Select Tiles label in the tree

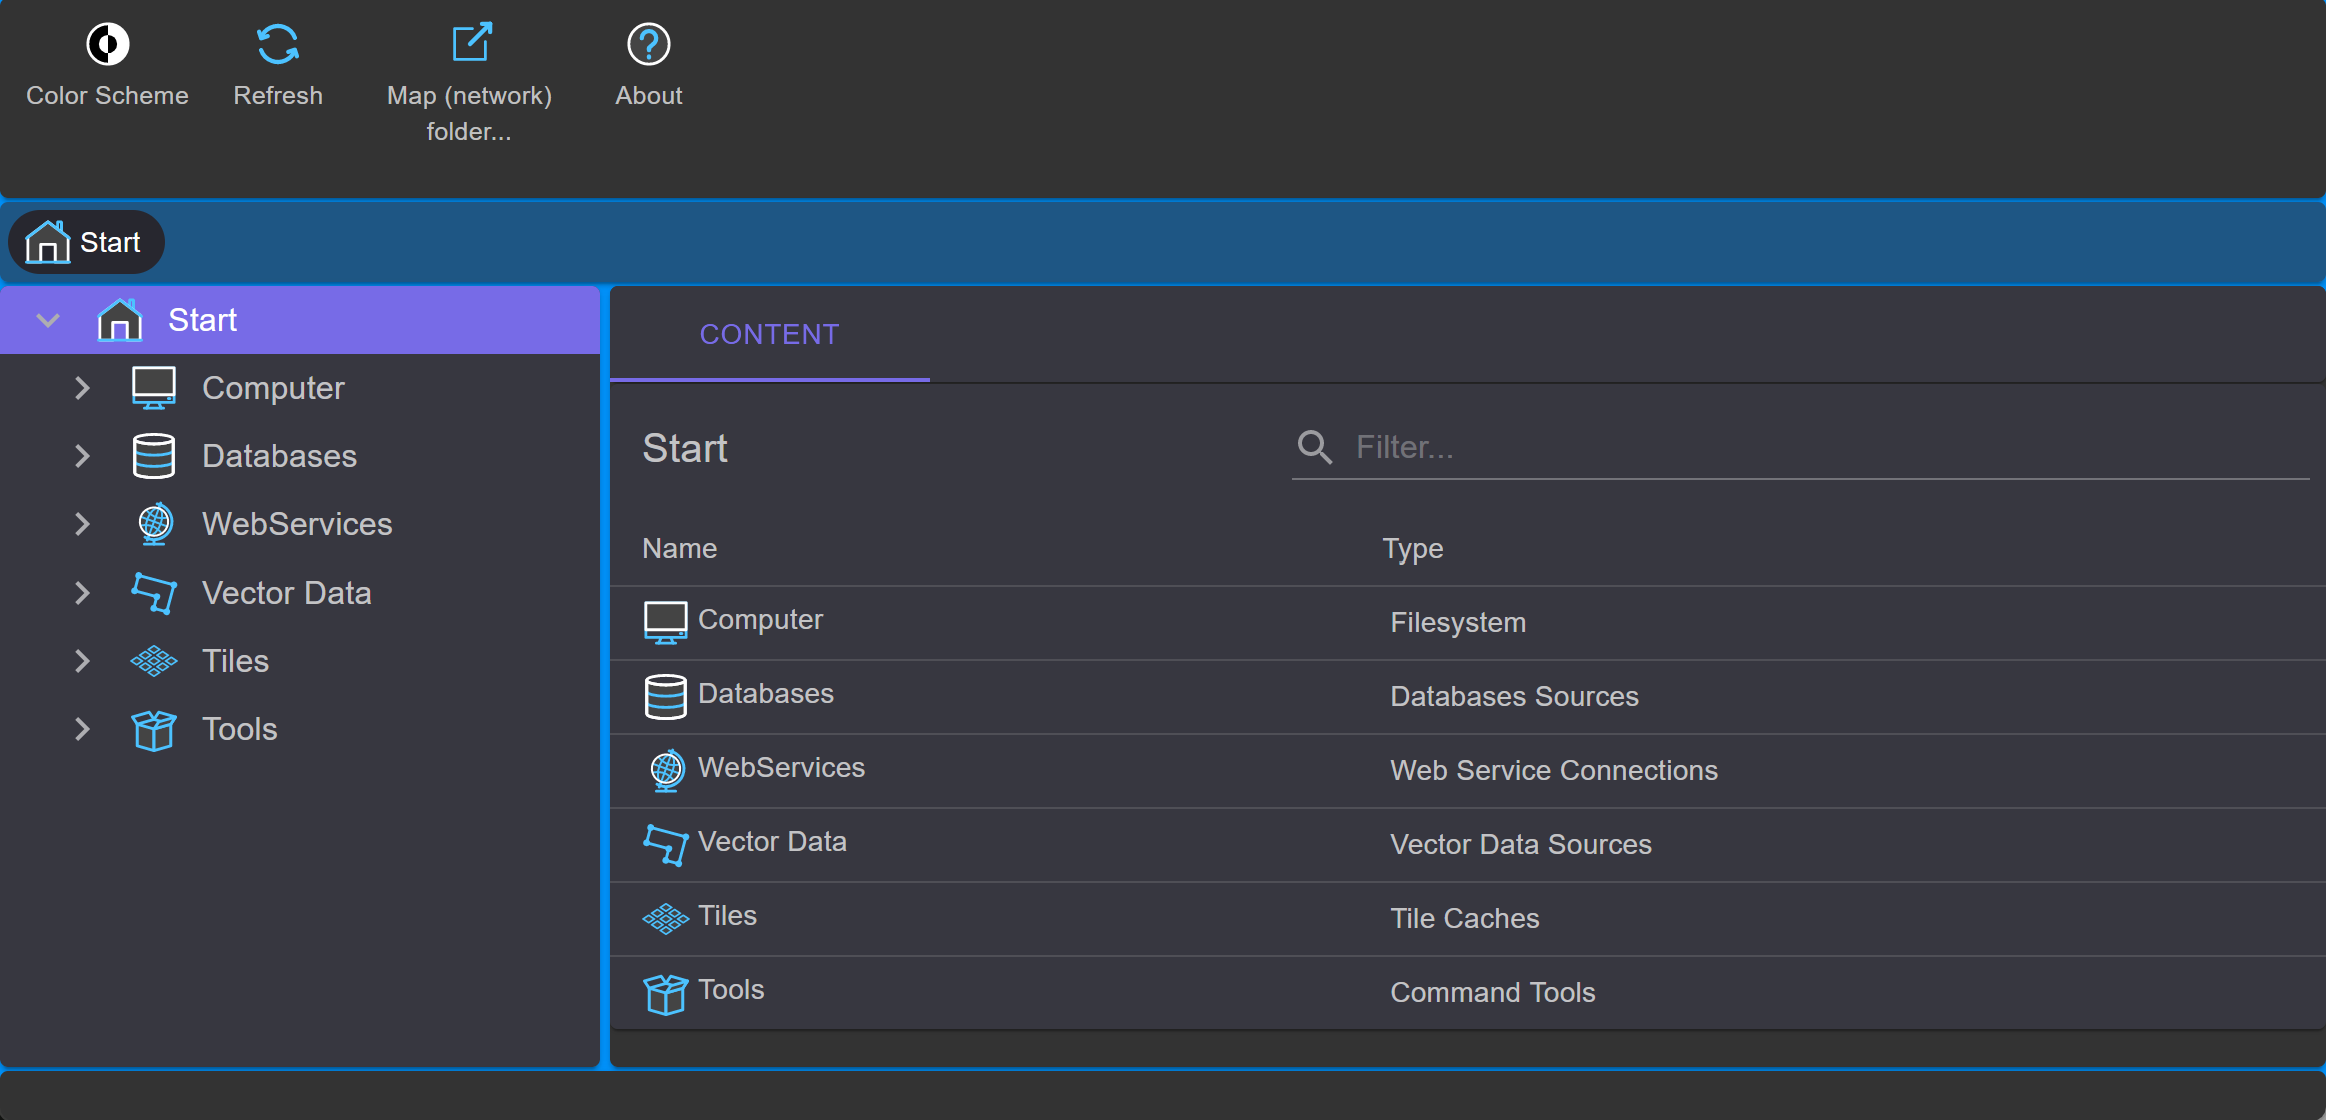(x=235, y=661)
